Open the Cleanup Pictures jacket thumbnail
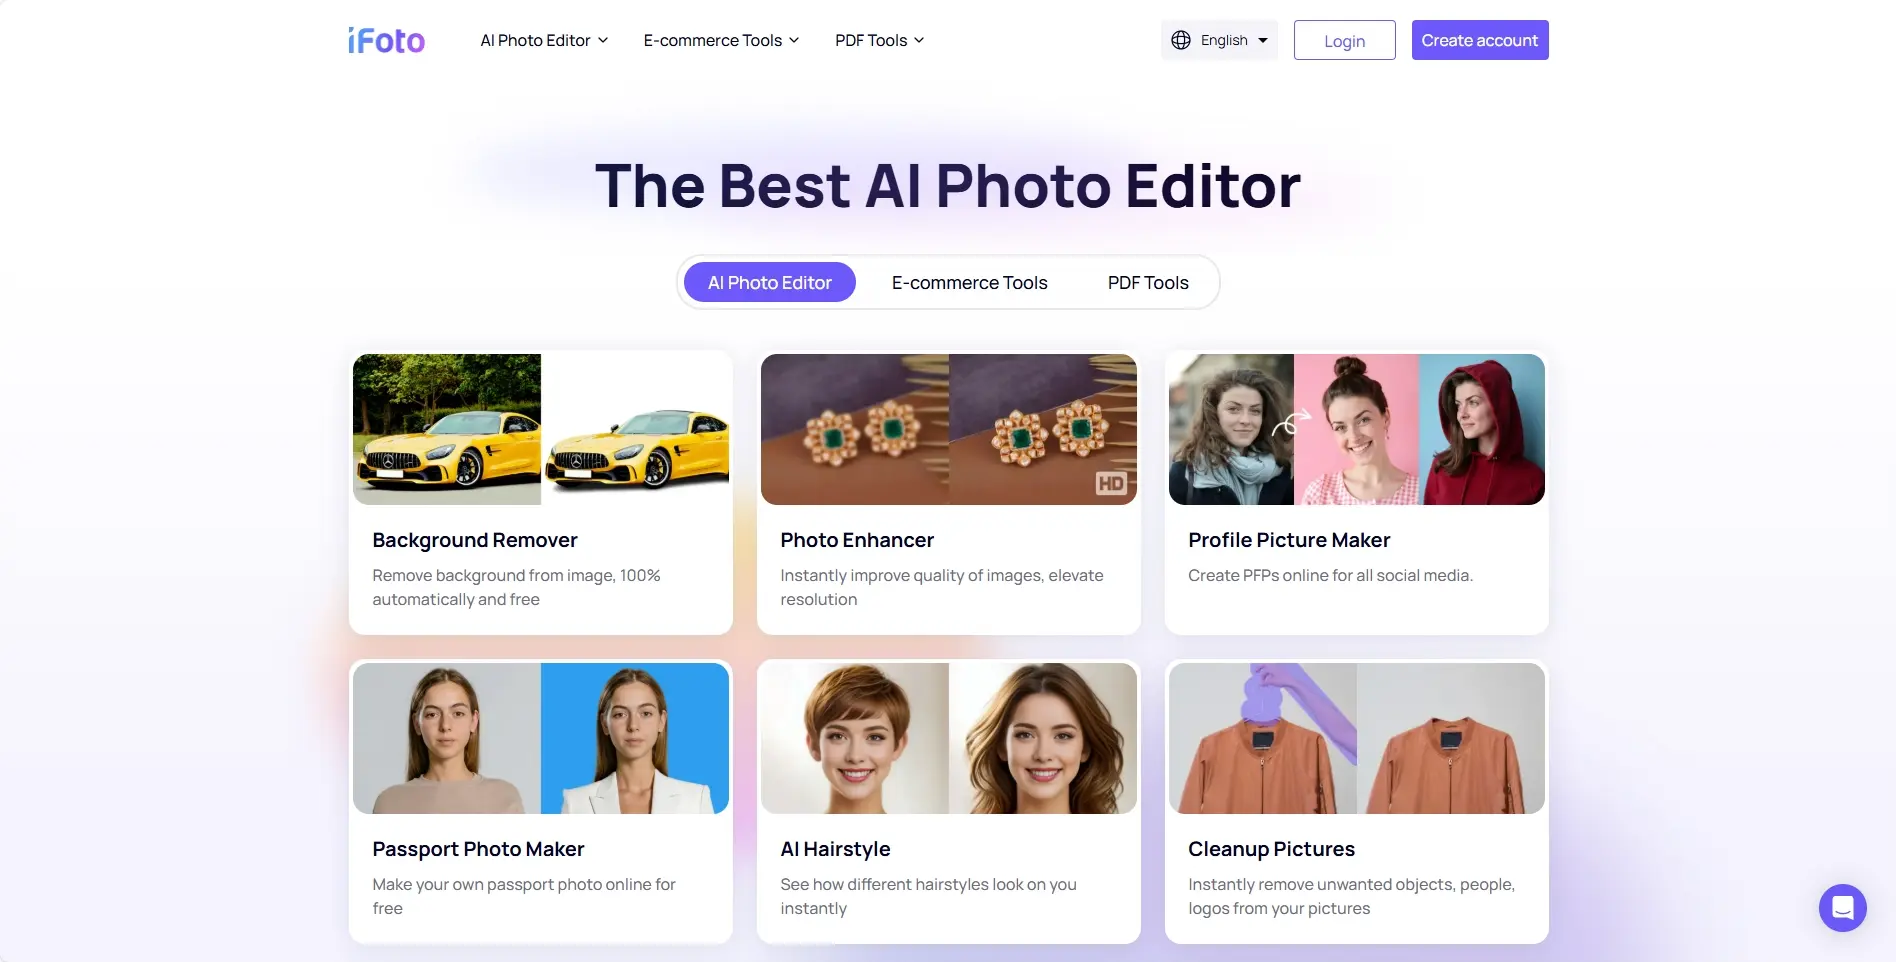Image resolution: width=1896 pixels, height=962 pixels. click(x=1357, y=738)
